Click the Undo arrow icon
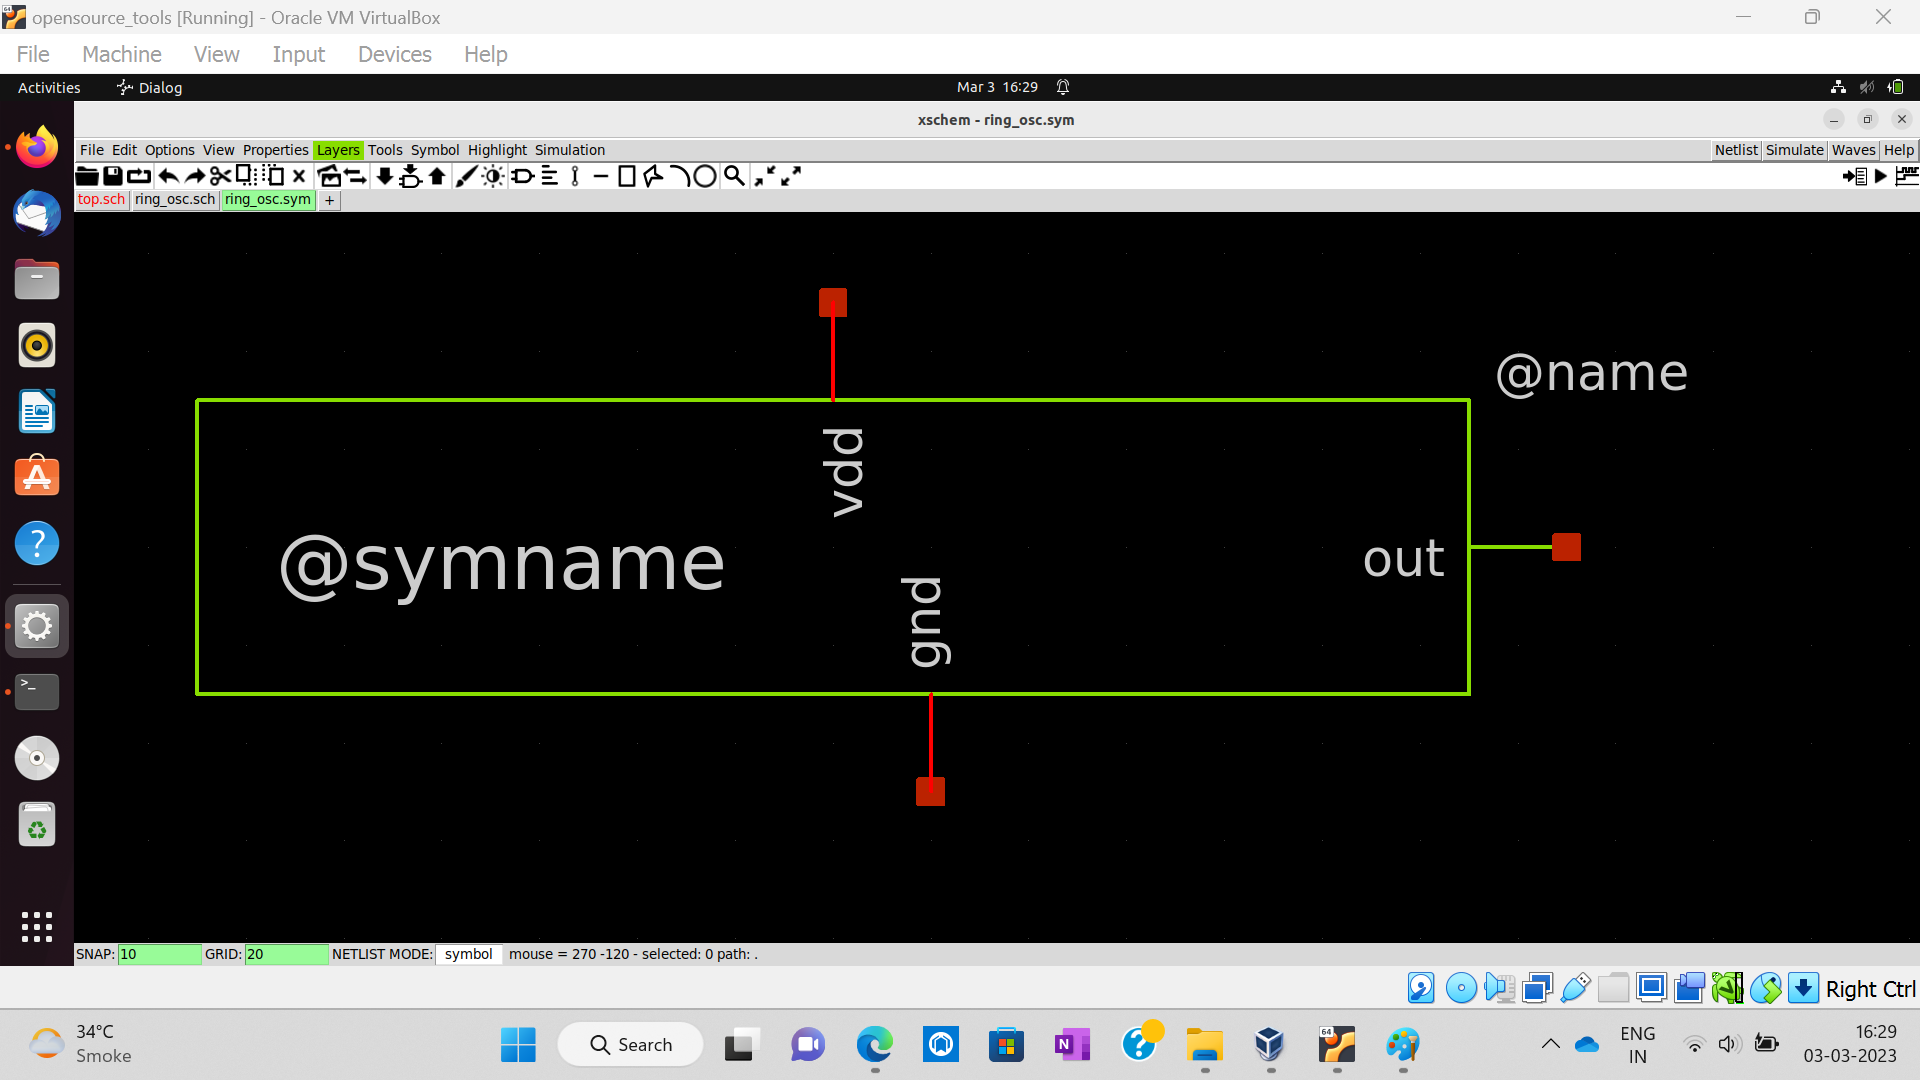1920x1080 pixels. (x=168, y=177)
